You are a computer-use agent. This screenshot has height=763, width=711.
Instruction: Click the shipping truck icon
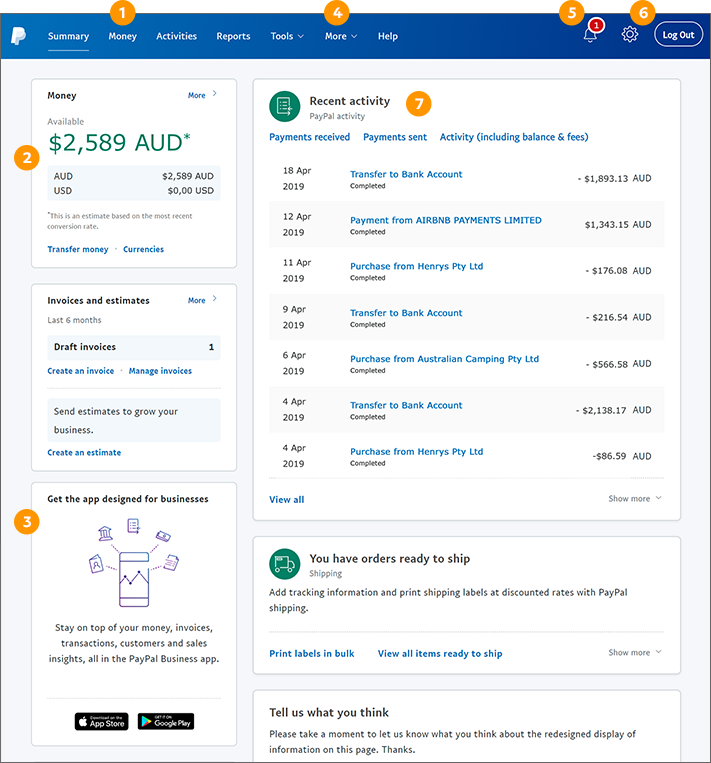pos(285,564)
